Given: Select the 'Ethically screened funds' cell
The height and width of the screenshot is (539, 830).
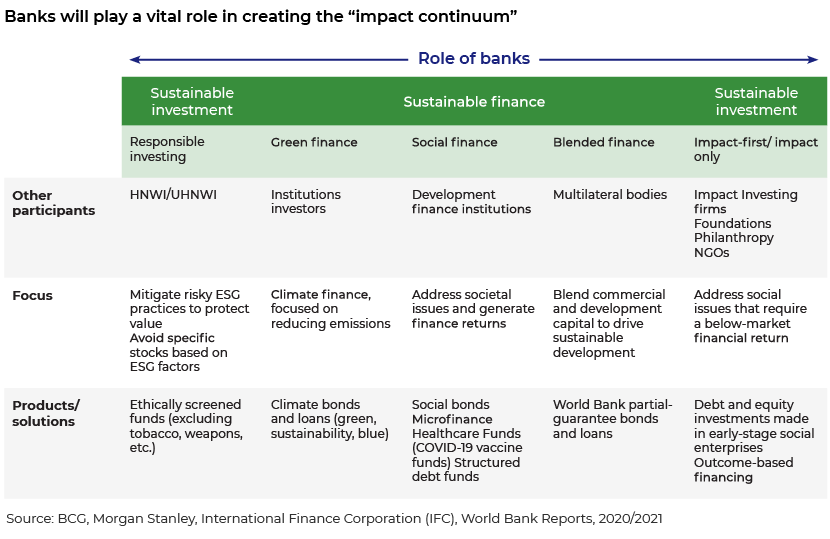Looking at the screenshot, I should click(186, 426).
